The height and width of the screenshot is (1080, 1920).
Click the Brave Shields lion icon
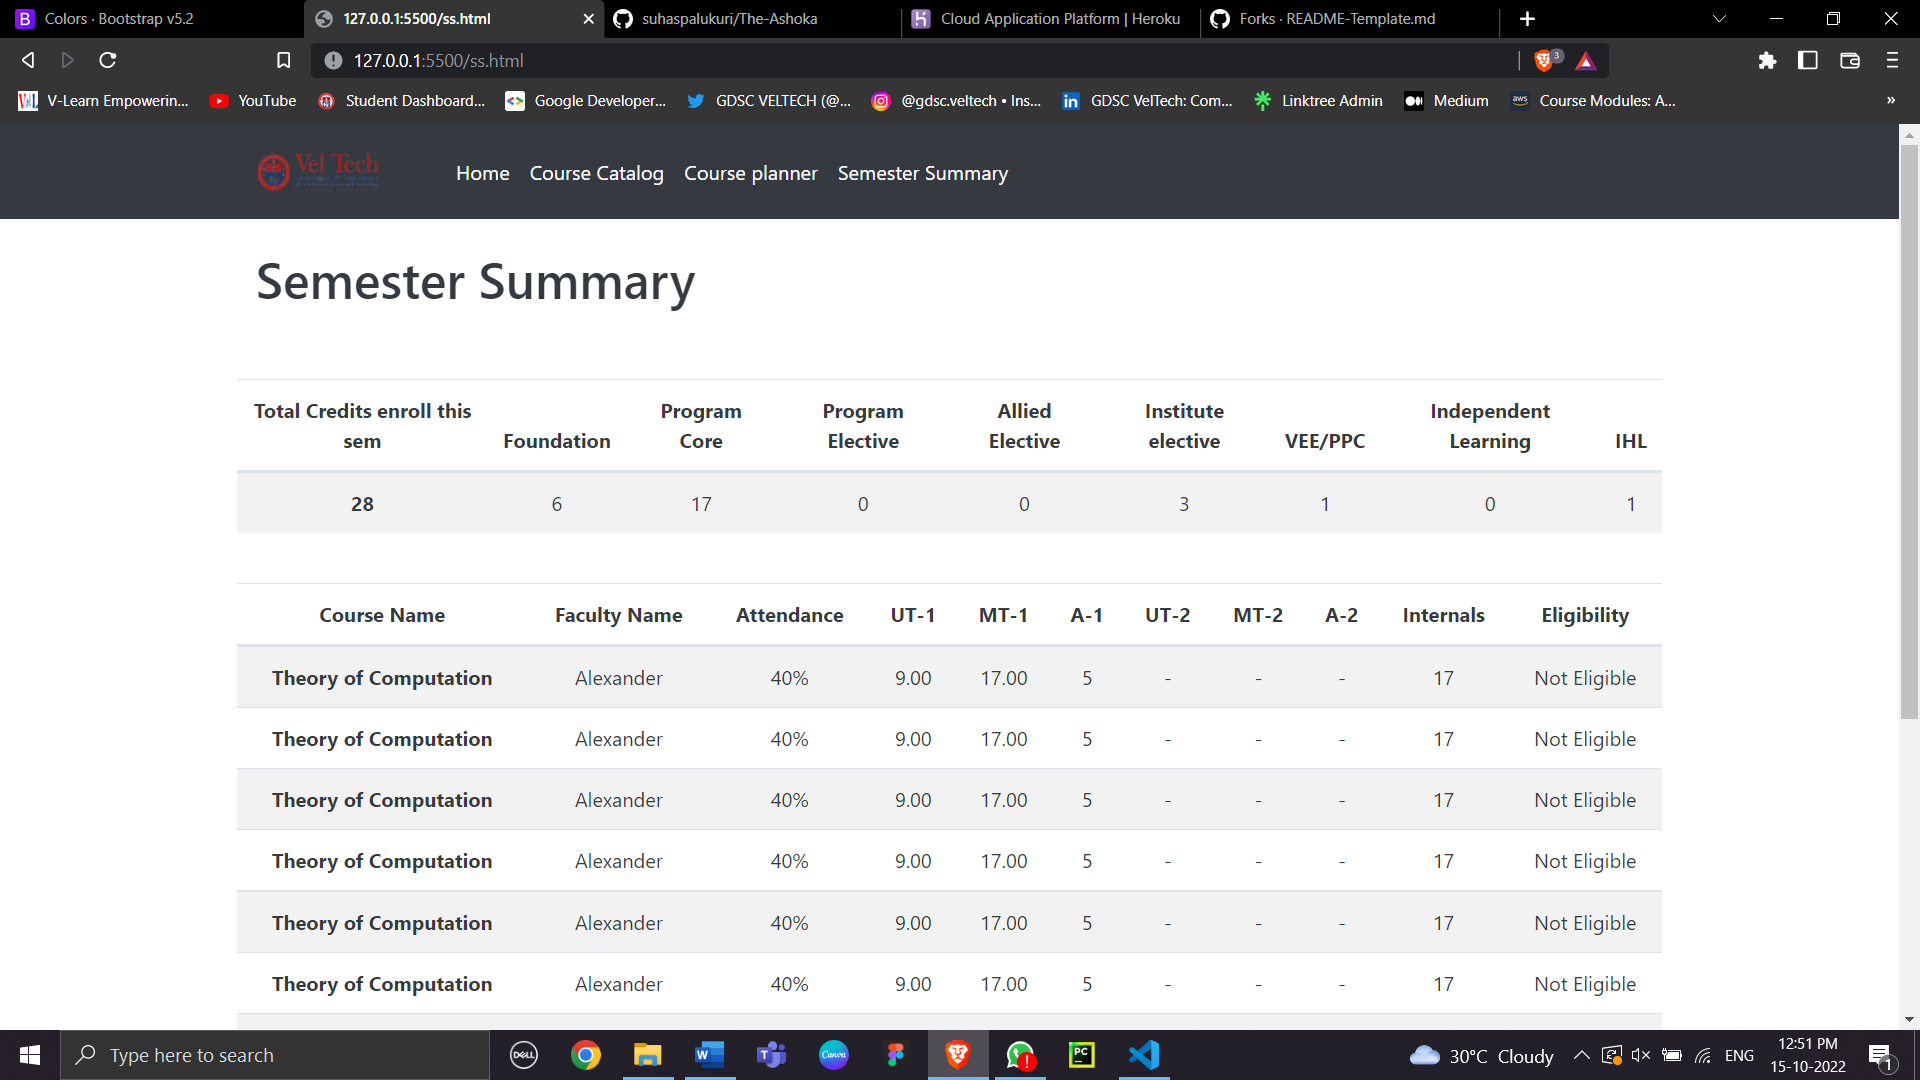[1543, 61]
